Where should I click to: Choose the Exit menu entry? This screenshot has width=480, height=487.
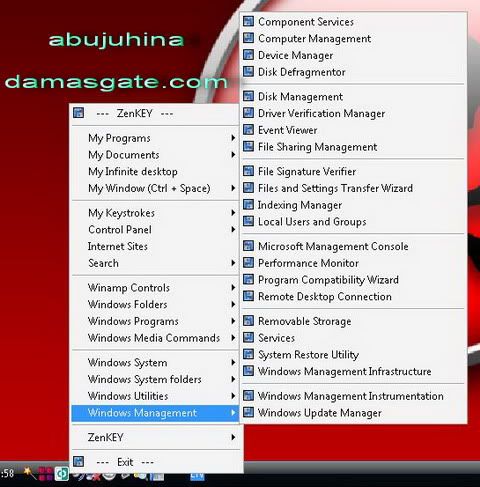(x=155, y=462)
